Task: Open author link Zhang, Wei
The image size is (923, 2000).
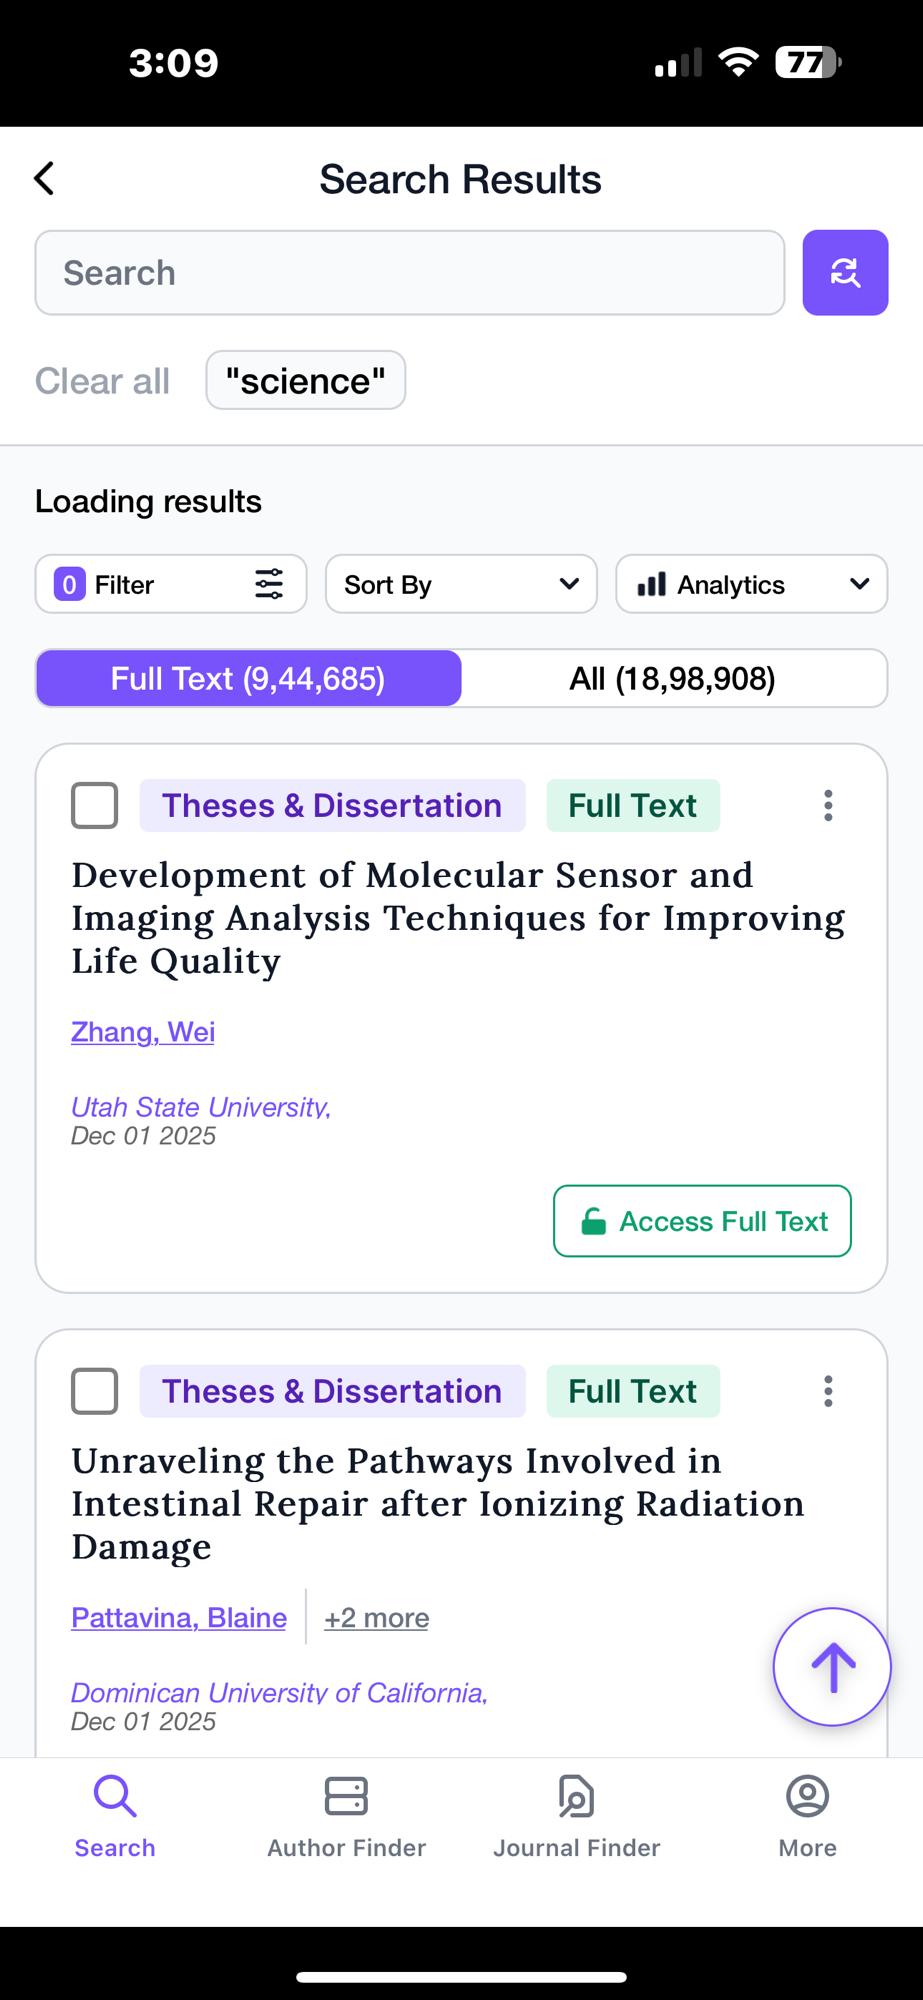Action: 143,1032
